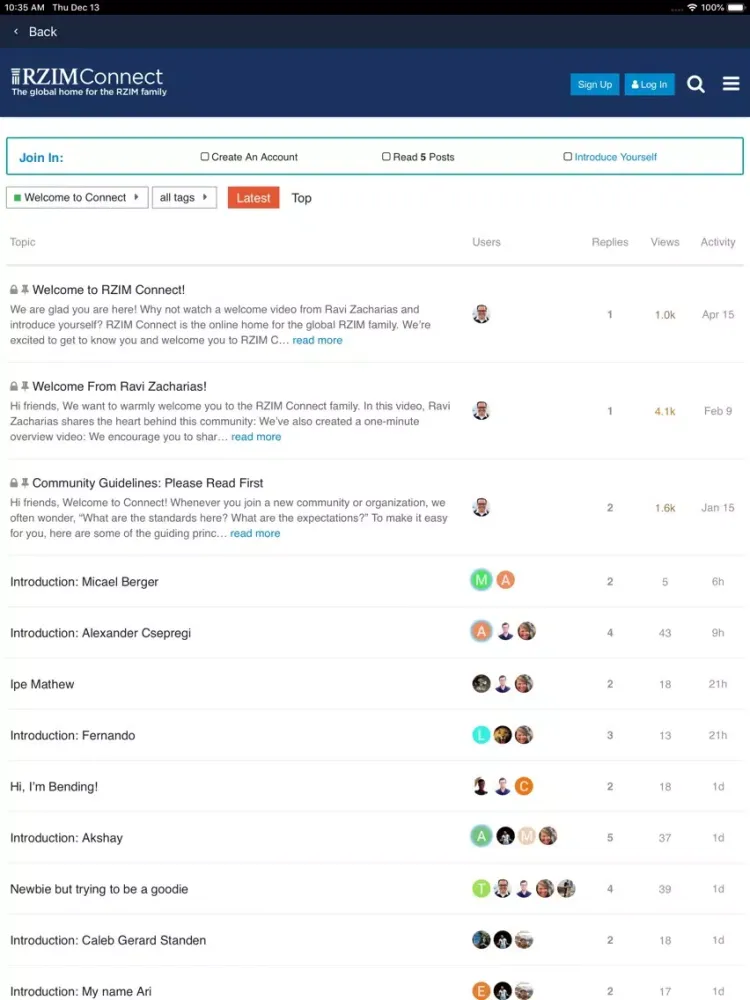Image resolution: width=750 pixels, height=1000 pixels.
Task: Open the Introduce Yourself link
Action: point(615,157)
